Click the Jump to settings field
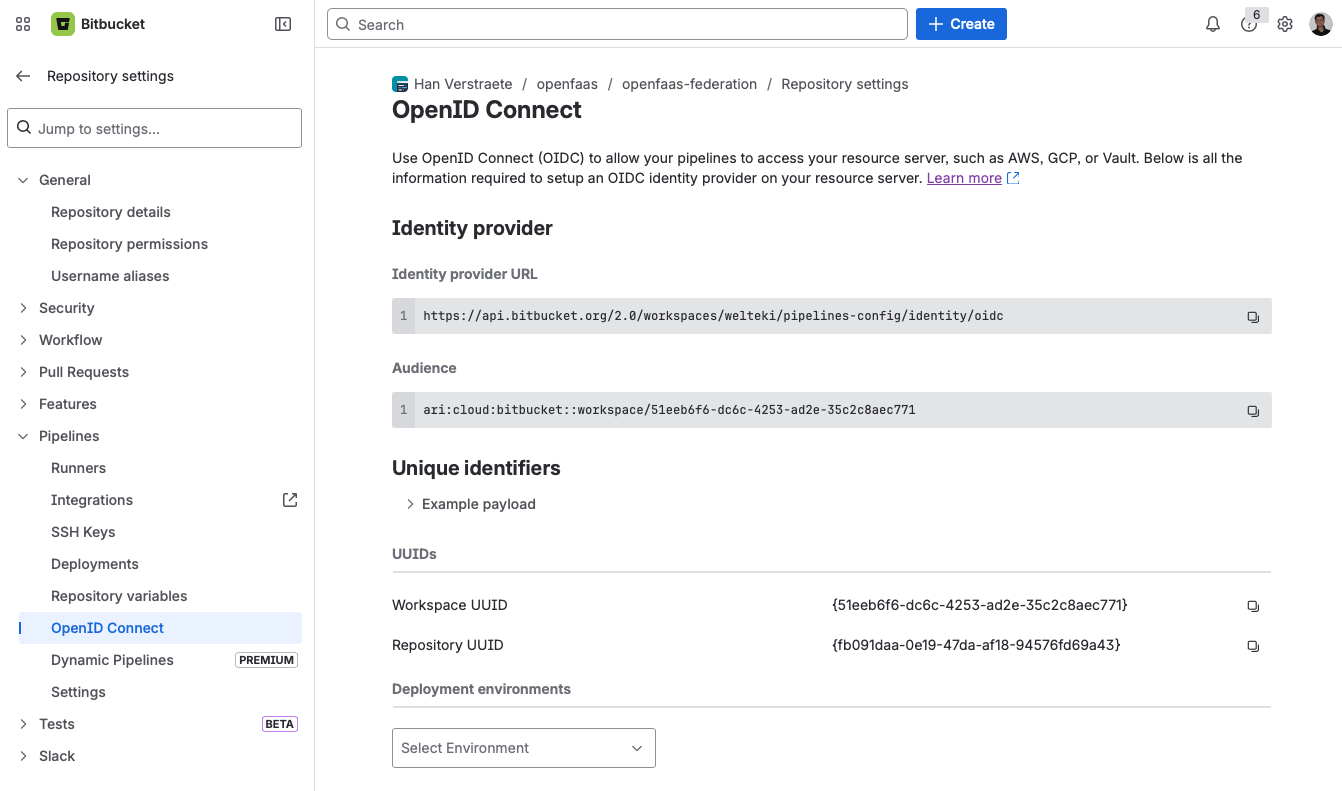The image size is (1342, 791). [154, 128]
